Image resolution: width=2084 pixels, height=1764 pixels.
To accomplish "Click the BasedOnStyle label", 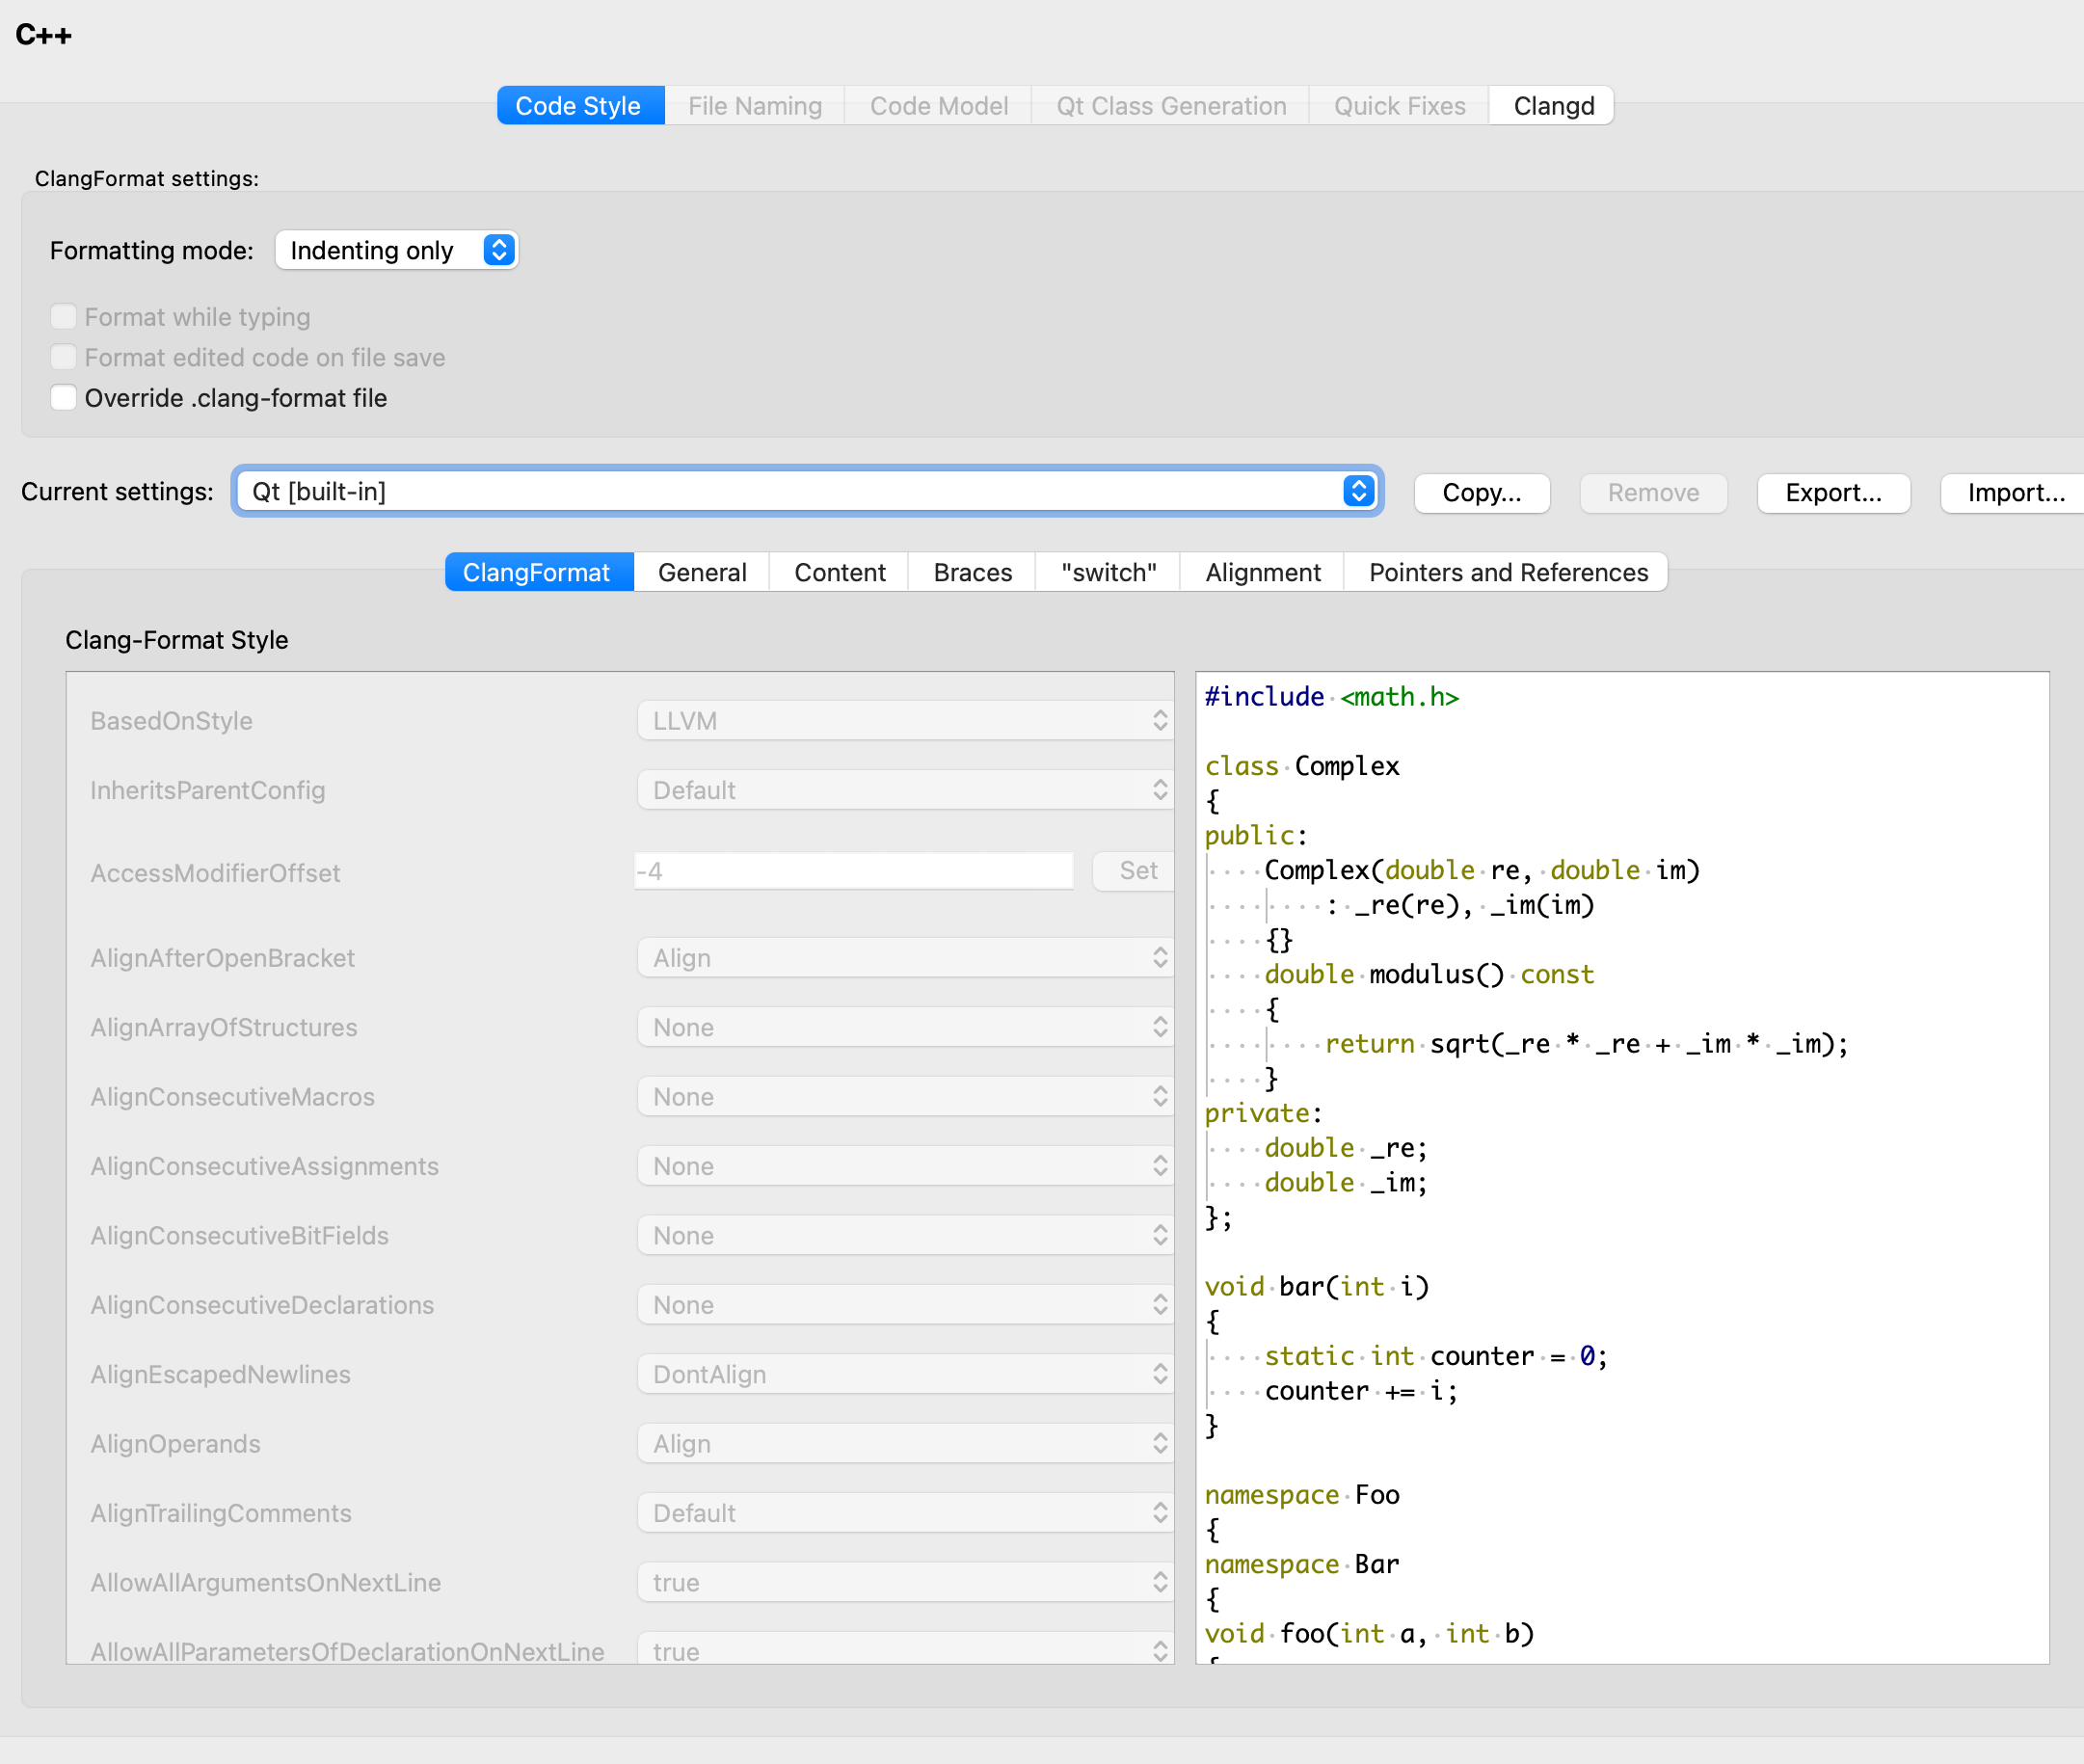I will [171, 721].
